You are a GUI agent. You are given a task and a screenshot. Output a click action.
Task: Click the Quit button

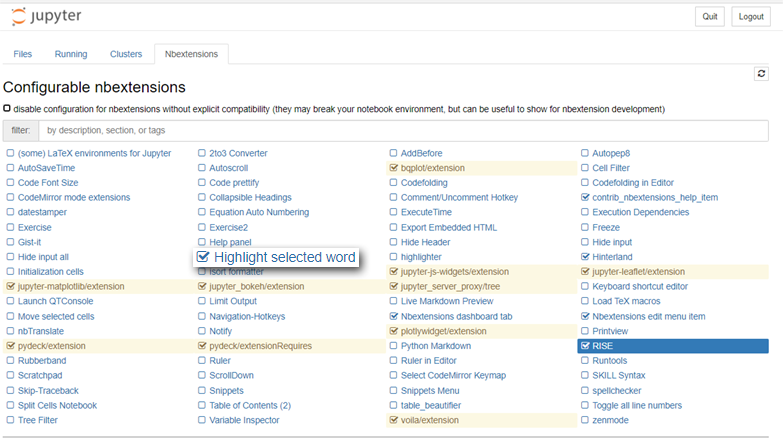coord(710,16)
